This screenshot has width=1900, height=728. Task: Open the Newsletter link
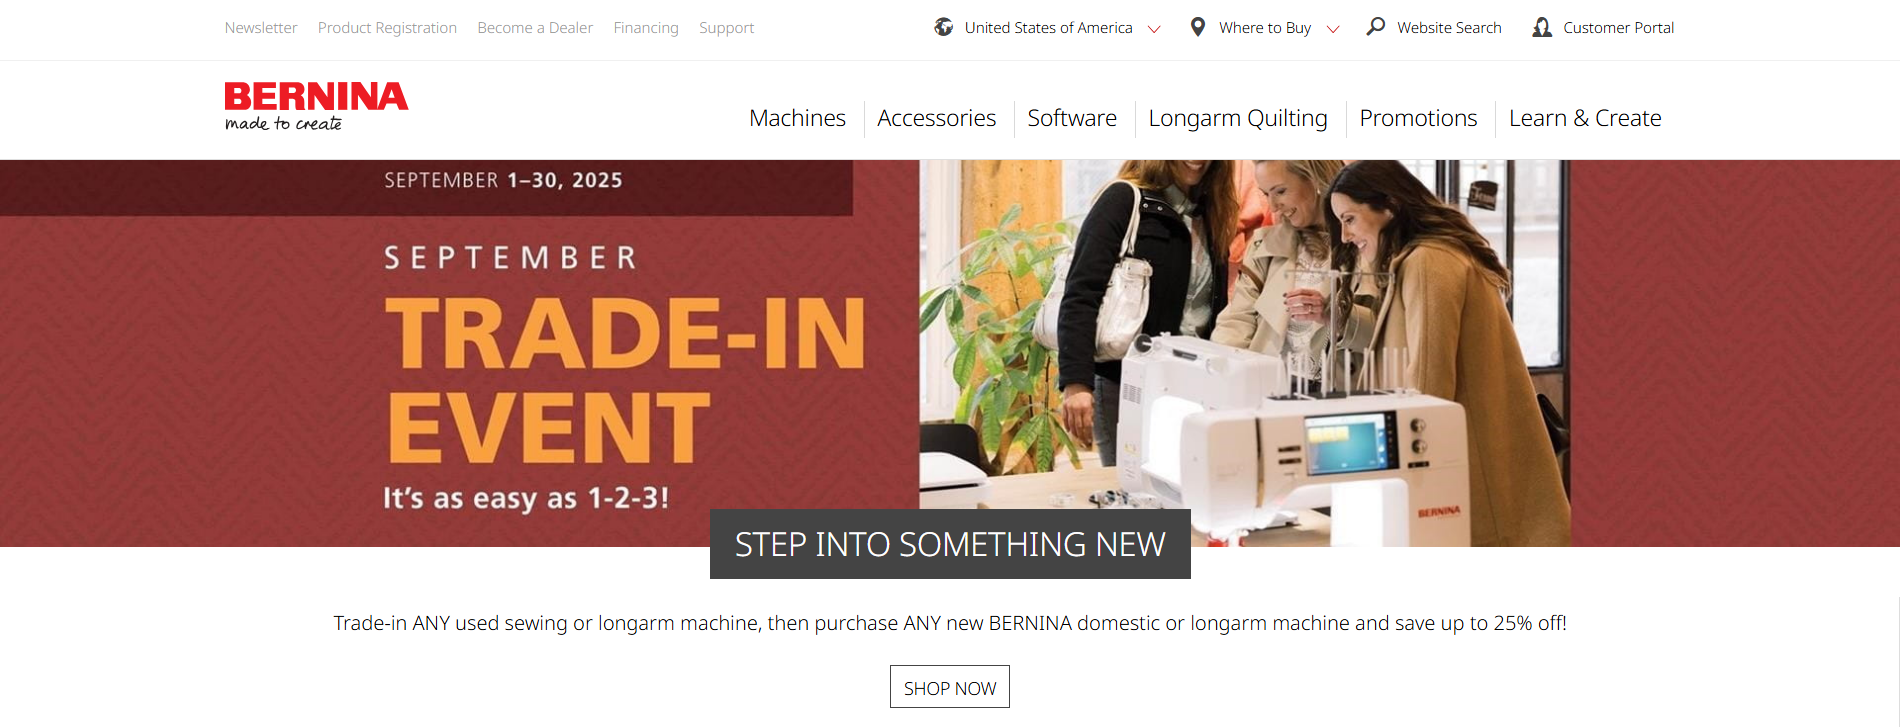pos(261,28)
